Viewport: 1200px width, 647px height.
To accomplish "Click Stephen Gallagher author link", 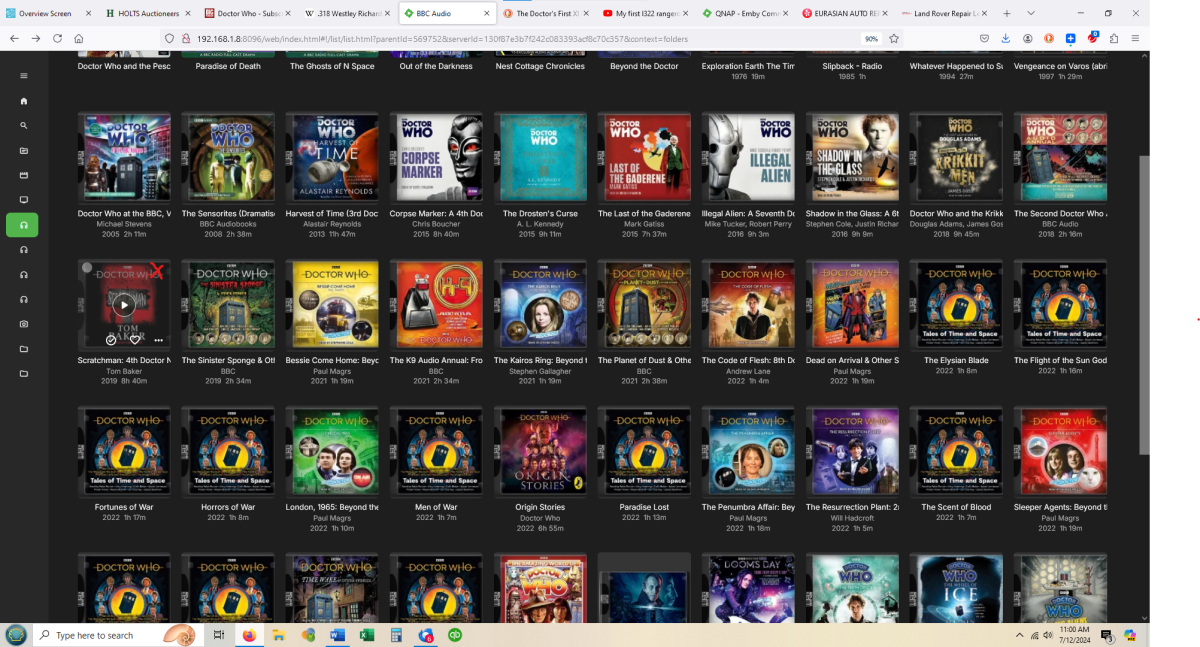I will 540,370.
